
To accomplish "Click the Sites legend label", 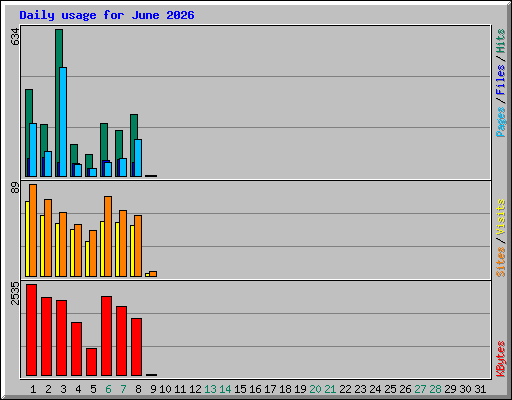I will coord(500,262).
